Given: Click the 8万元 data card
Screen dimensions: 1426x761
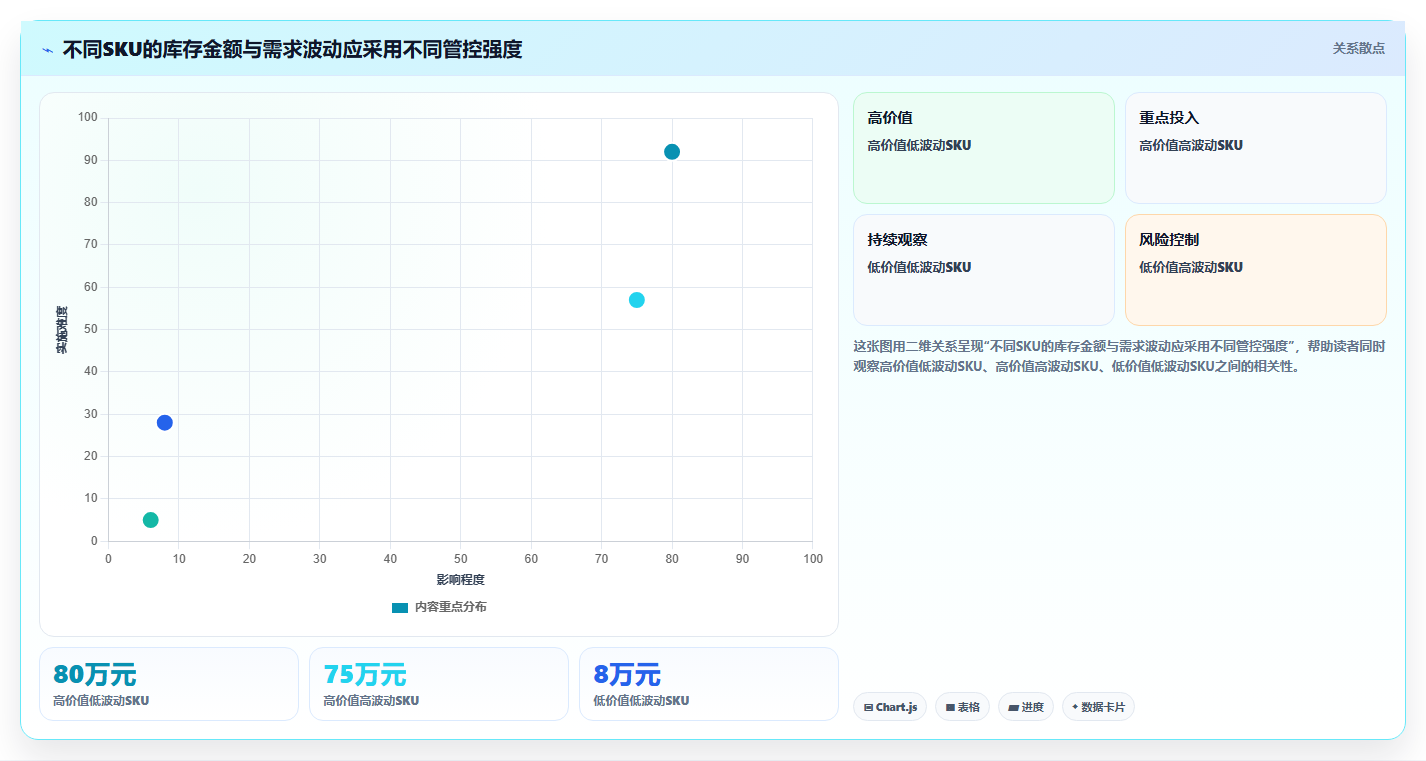Looking at the screenshot, I should point(709,684).
